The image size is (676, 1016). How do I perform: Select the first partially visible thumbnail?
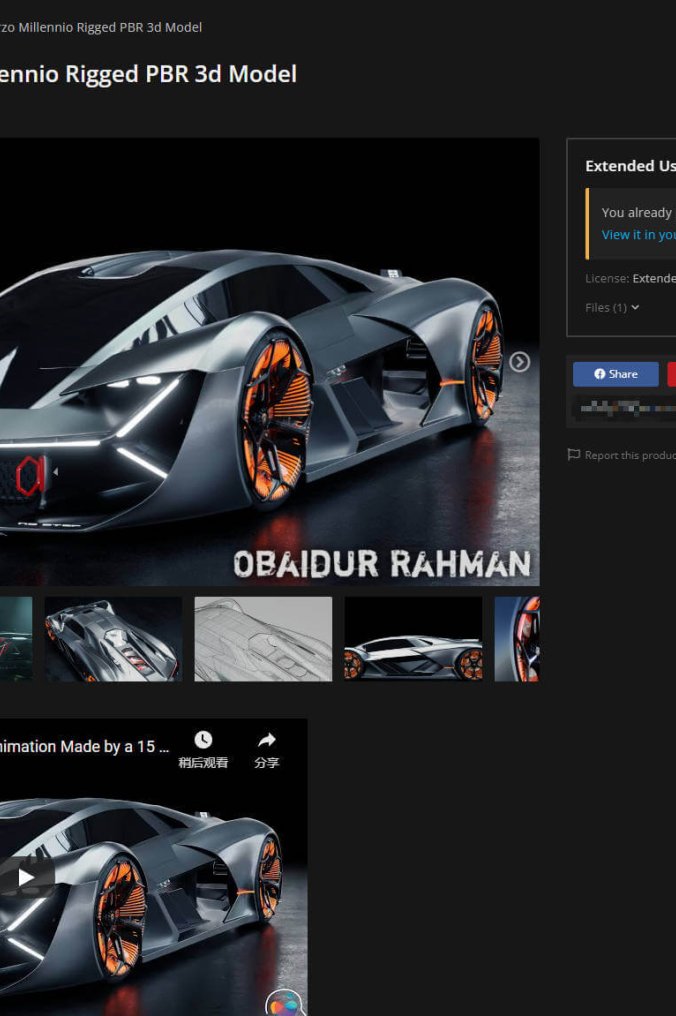pyautogui.click(x=15, y=639)
